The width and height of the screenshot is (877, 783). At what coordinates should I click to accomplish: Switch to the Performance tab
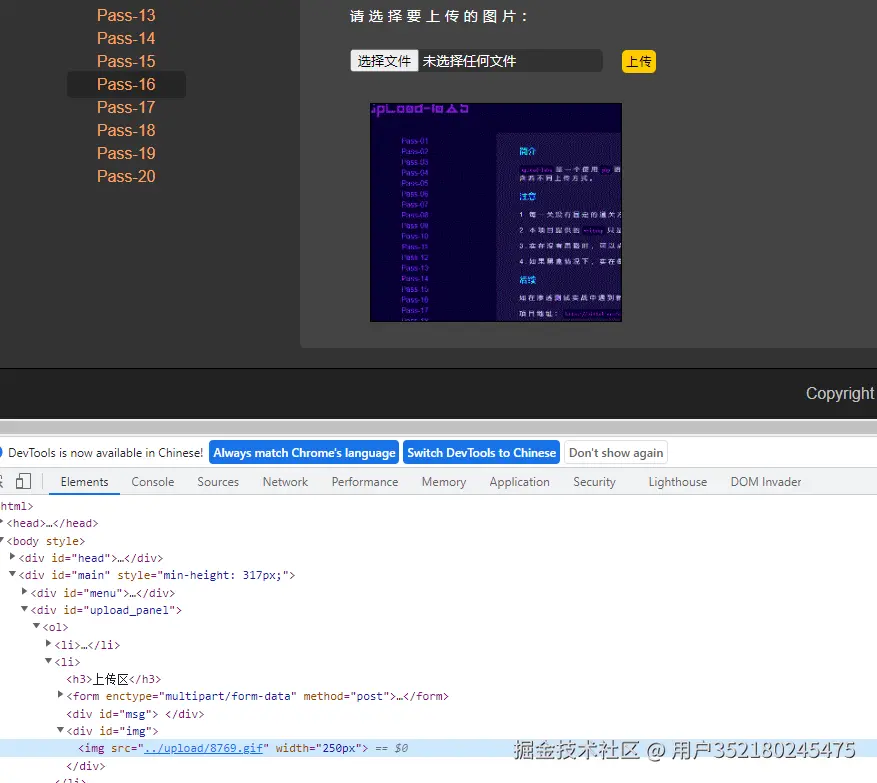(365, 482)
